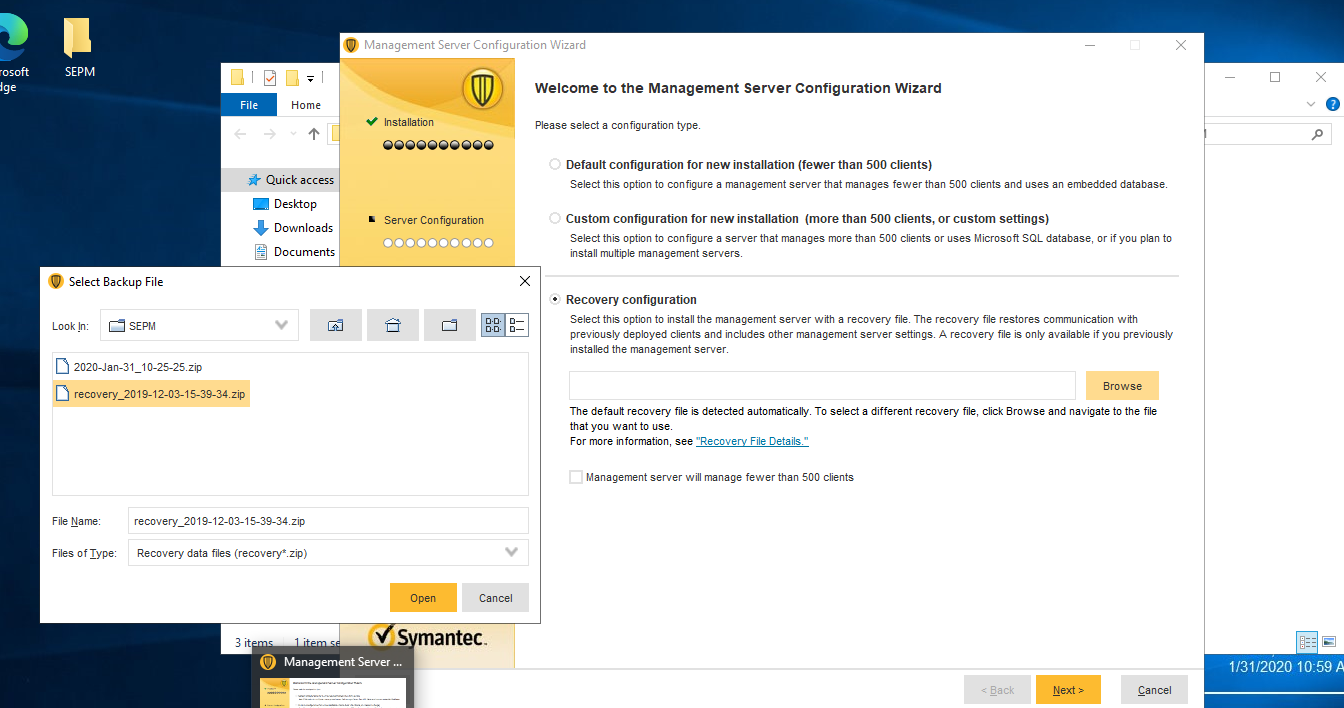The width and height of the screenshot is (1344, 708).
Task: Check Management server will manage fewer than 500 clients
Action: coord(576,477)
